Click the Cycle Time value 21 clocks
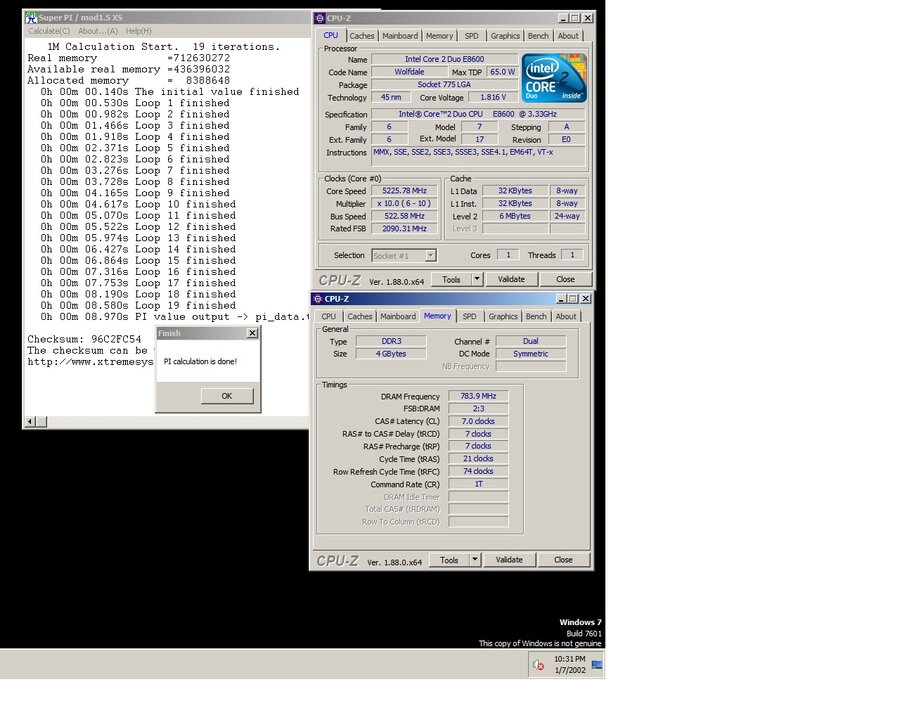Screen dimensions: 900x720 tap(478, 459)
